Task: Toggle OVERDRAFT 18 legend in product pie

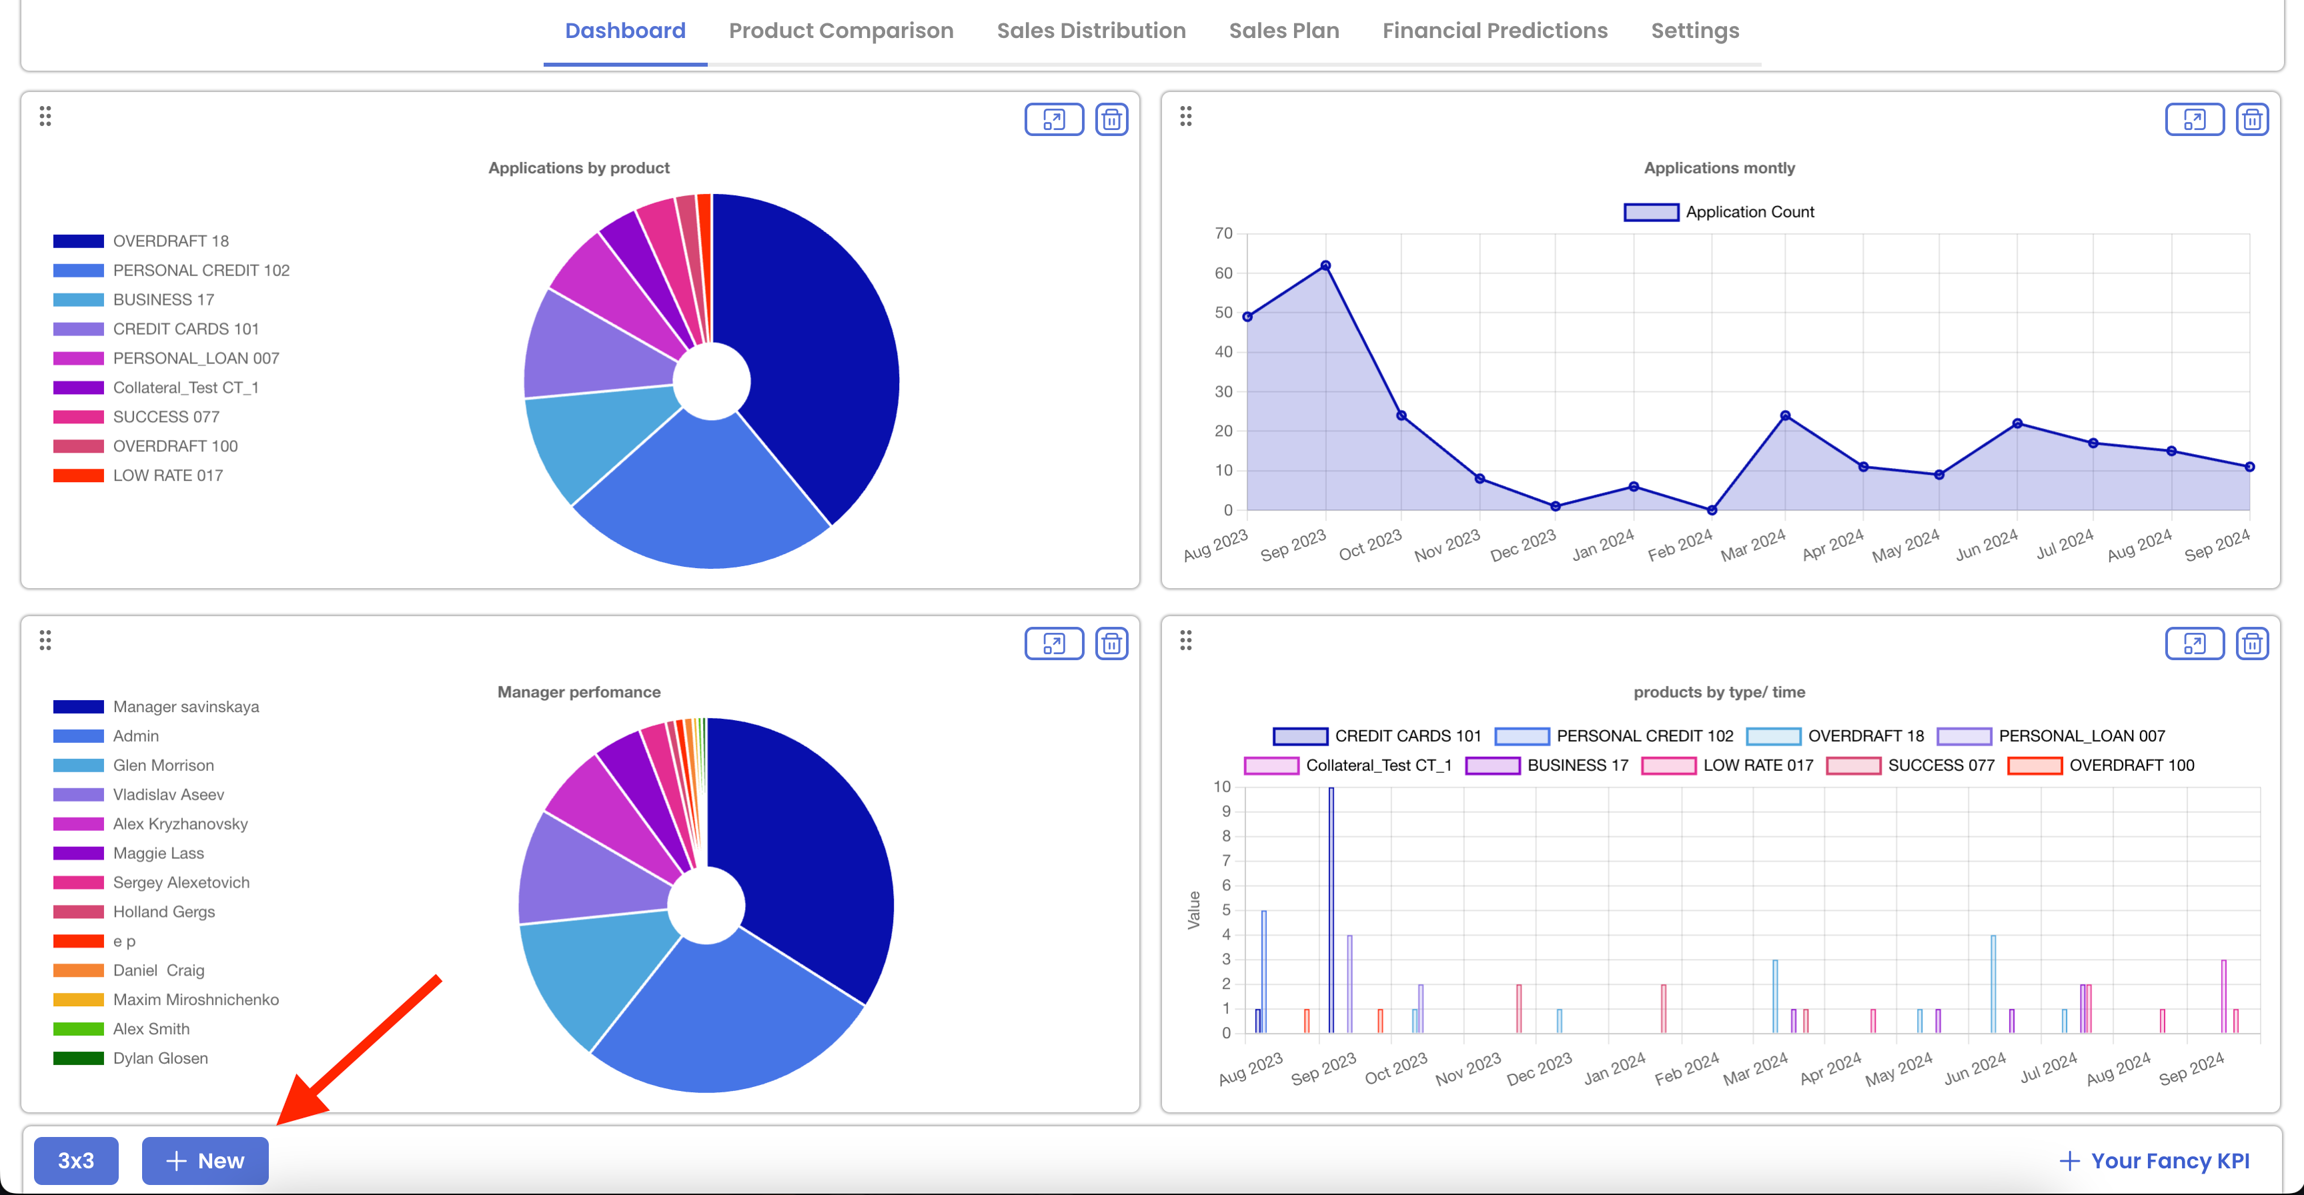Action: point(170,241)
